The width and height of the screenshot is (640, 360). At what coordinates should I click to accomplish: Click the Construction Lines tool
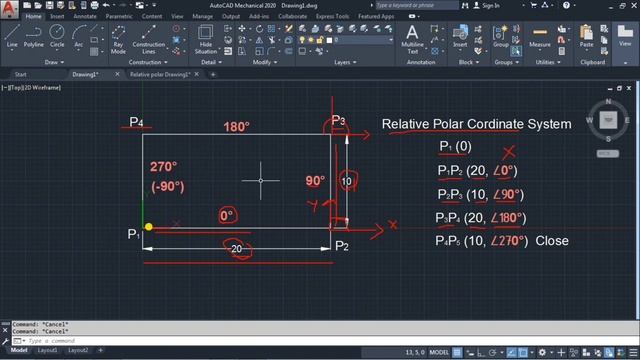[149, 40]
